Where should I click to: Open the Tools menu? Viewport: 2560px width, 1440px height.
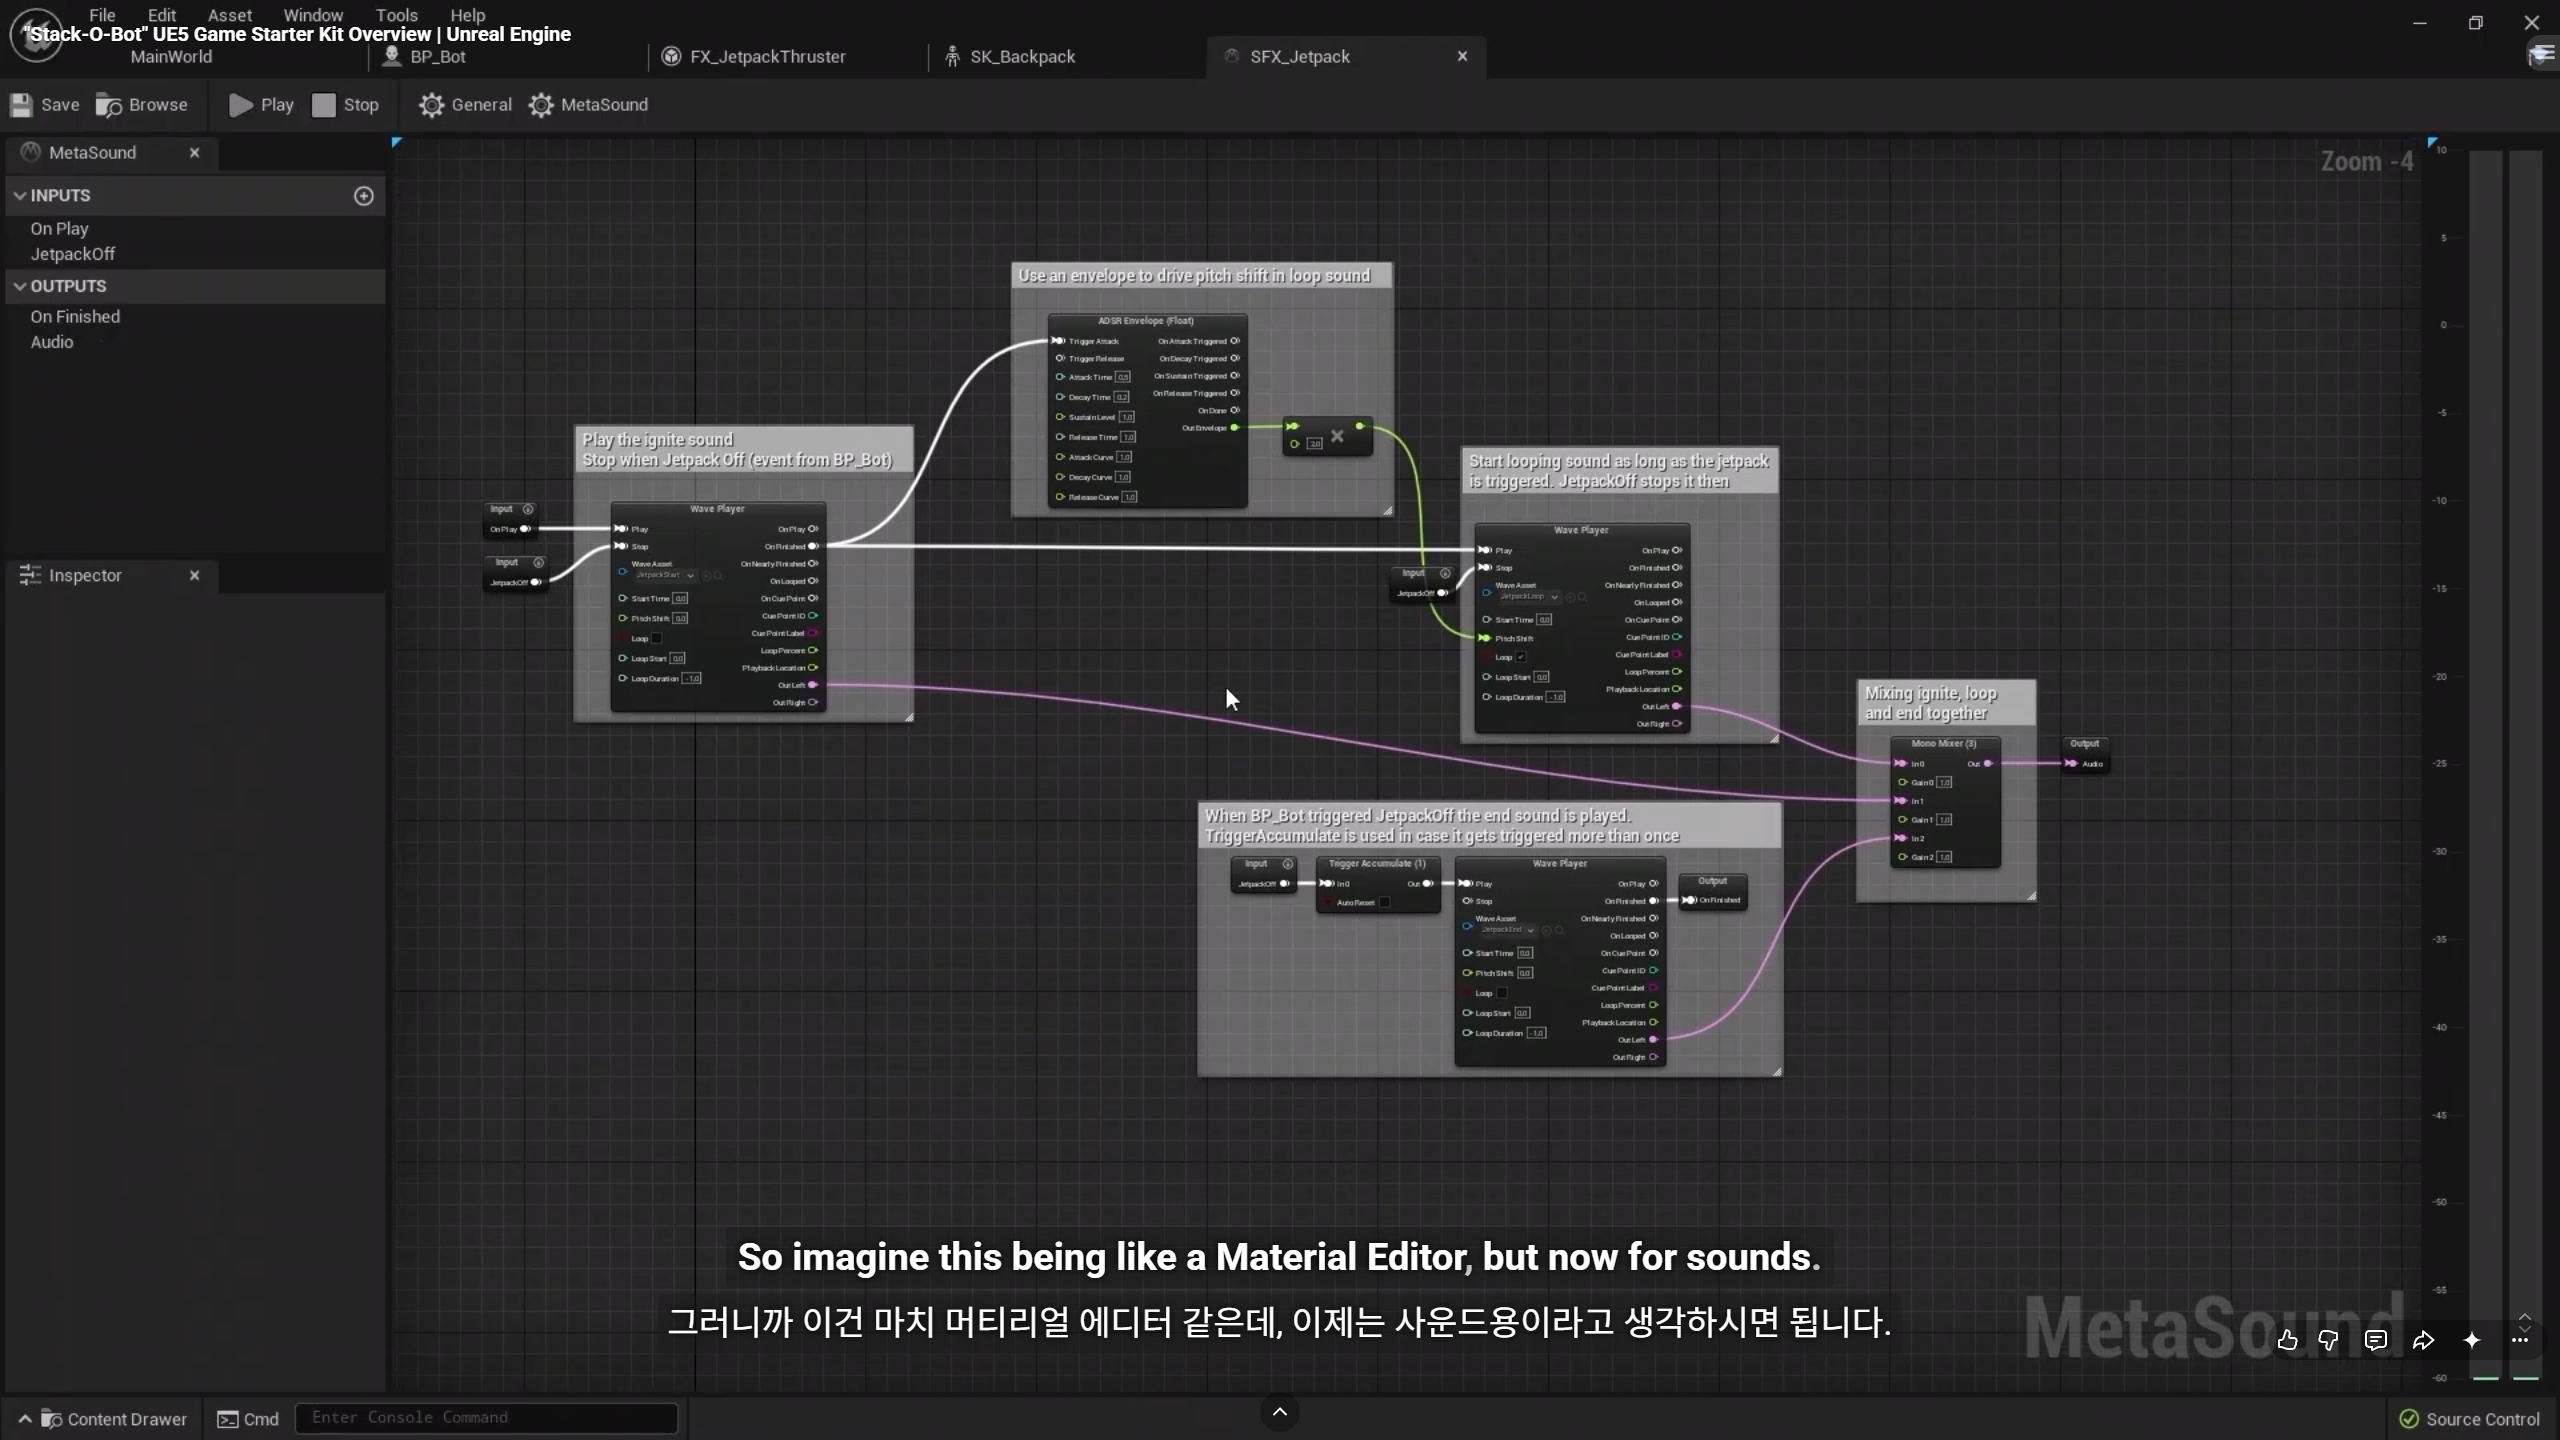[397, 15]
